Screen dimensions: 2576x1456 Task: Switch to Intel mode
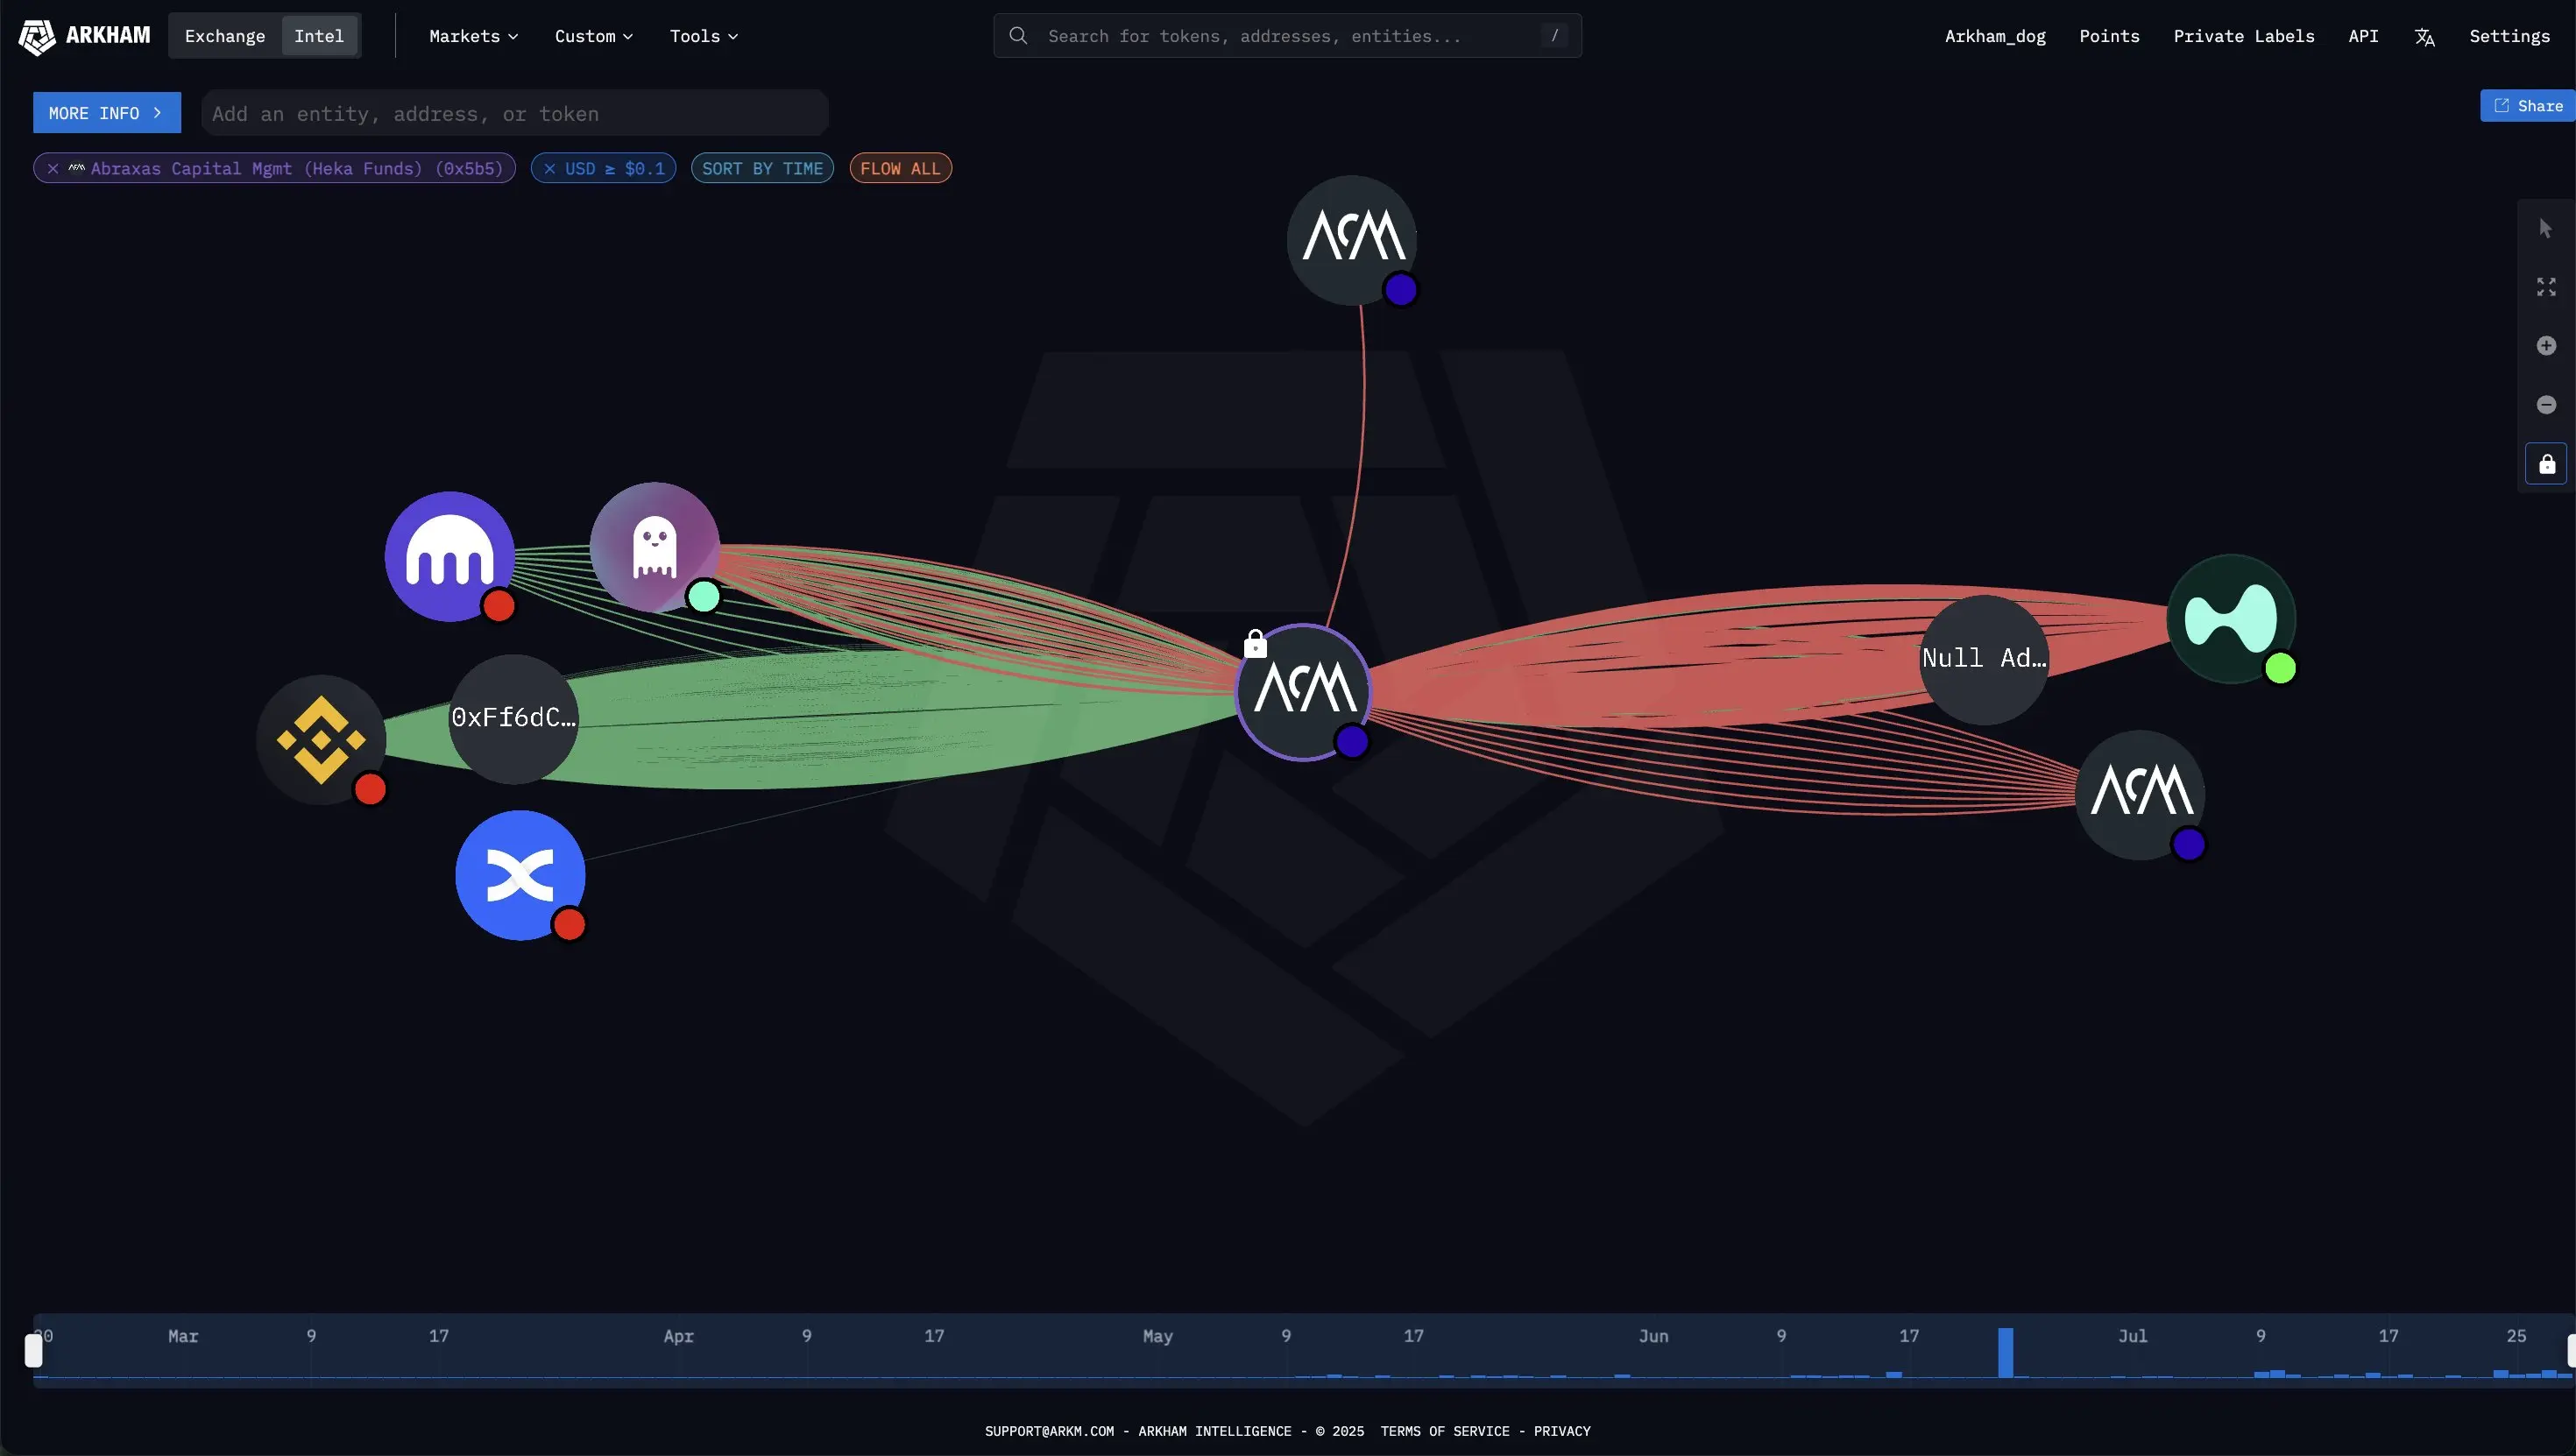click(x=319, y=36)
